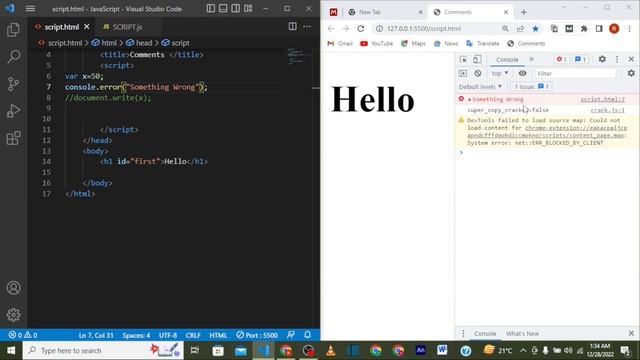Customize layout icon in VS Code title bar
The width and height of the screenshot is (640, 360).
[248, 9]
